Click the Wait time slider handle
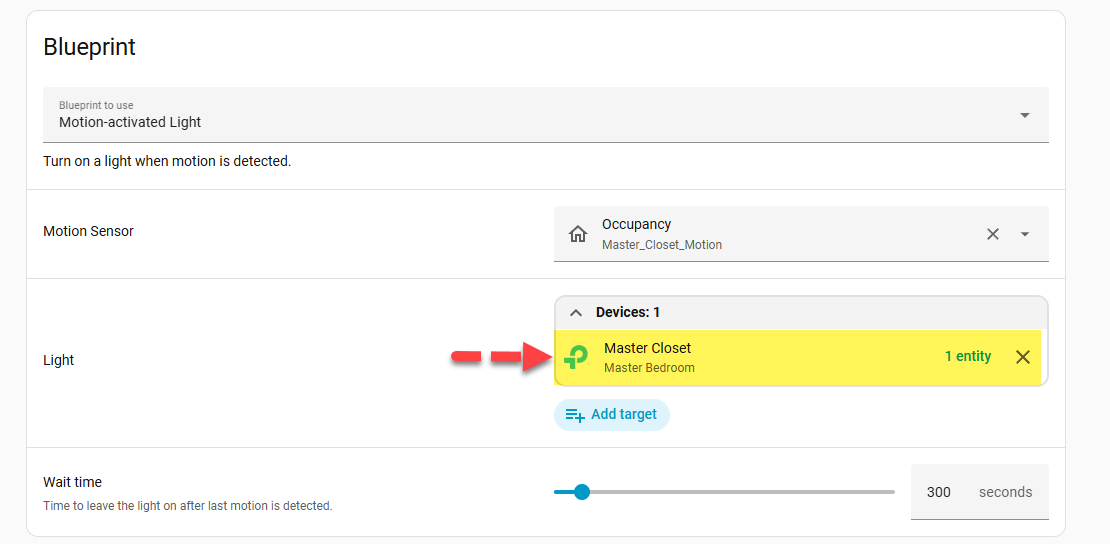 tap(582, 492)
